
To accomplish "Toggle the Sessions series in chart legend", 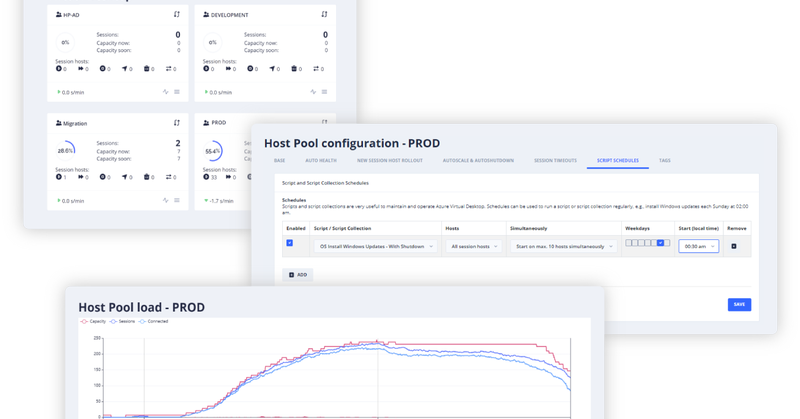I will (x=122, y=322).
